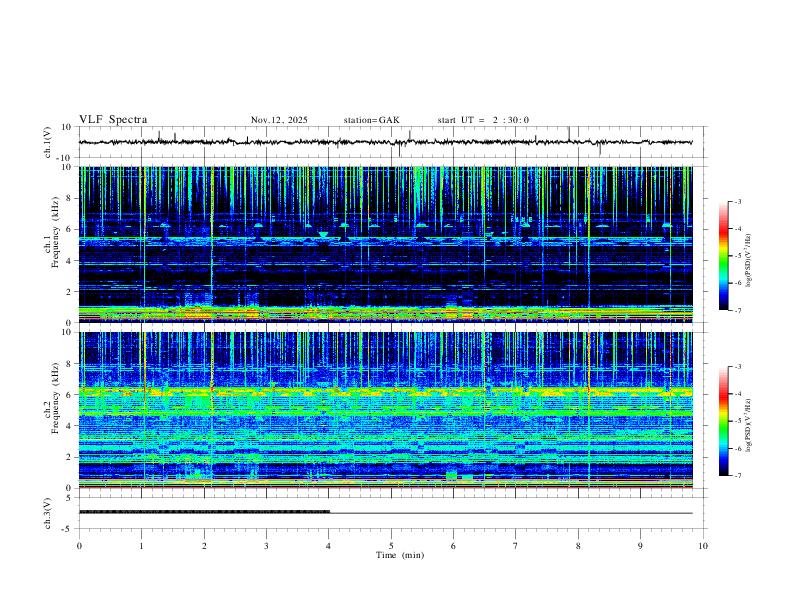Click the 'VLF Spectra' title text
The width and height of the screenshot is (792, 612).
coord(113,120)
